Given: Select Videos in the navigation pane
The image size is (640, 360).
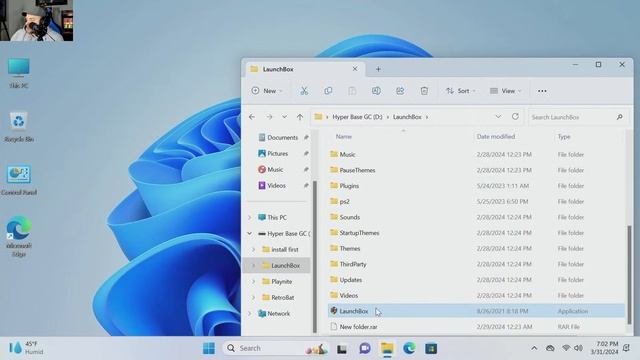Looking at the screenshot, I should [271, 186].
